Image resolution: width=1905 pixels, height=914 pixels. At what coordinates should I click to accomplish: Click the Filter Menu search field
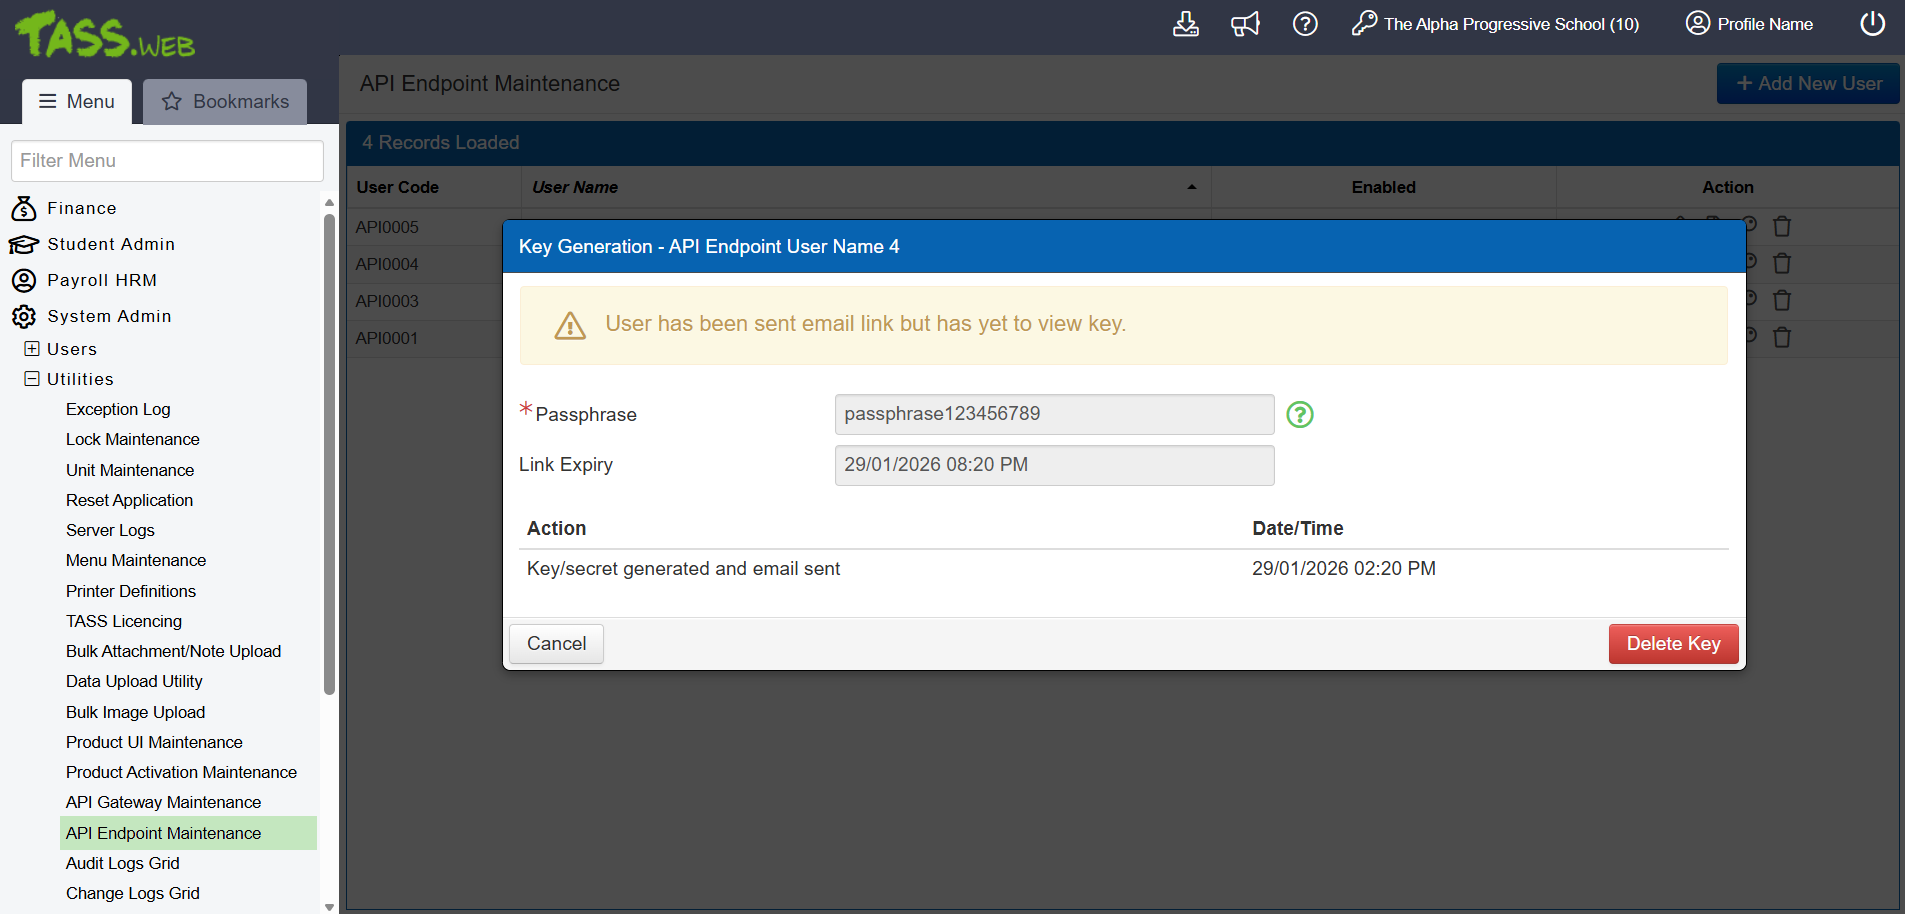[x=167, y=161]
